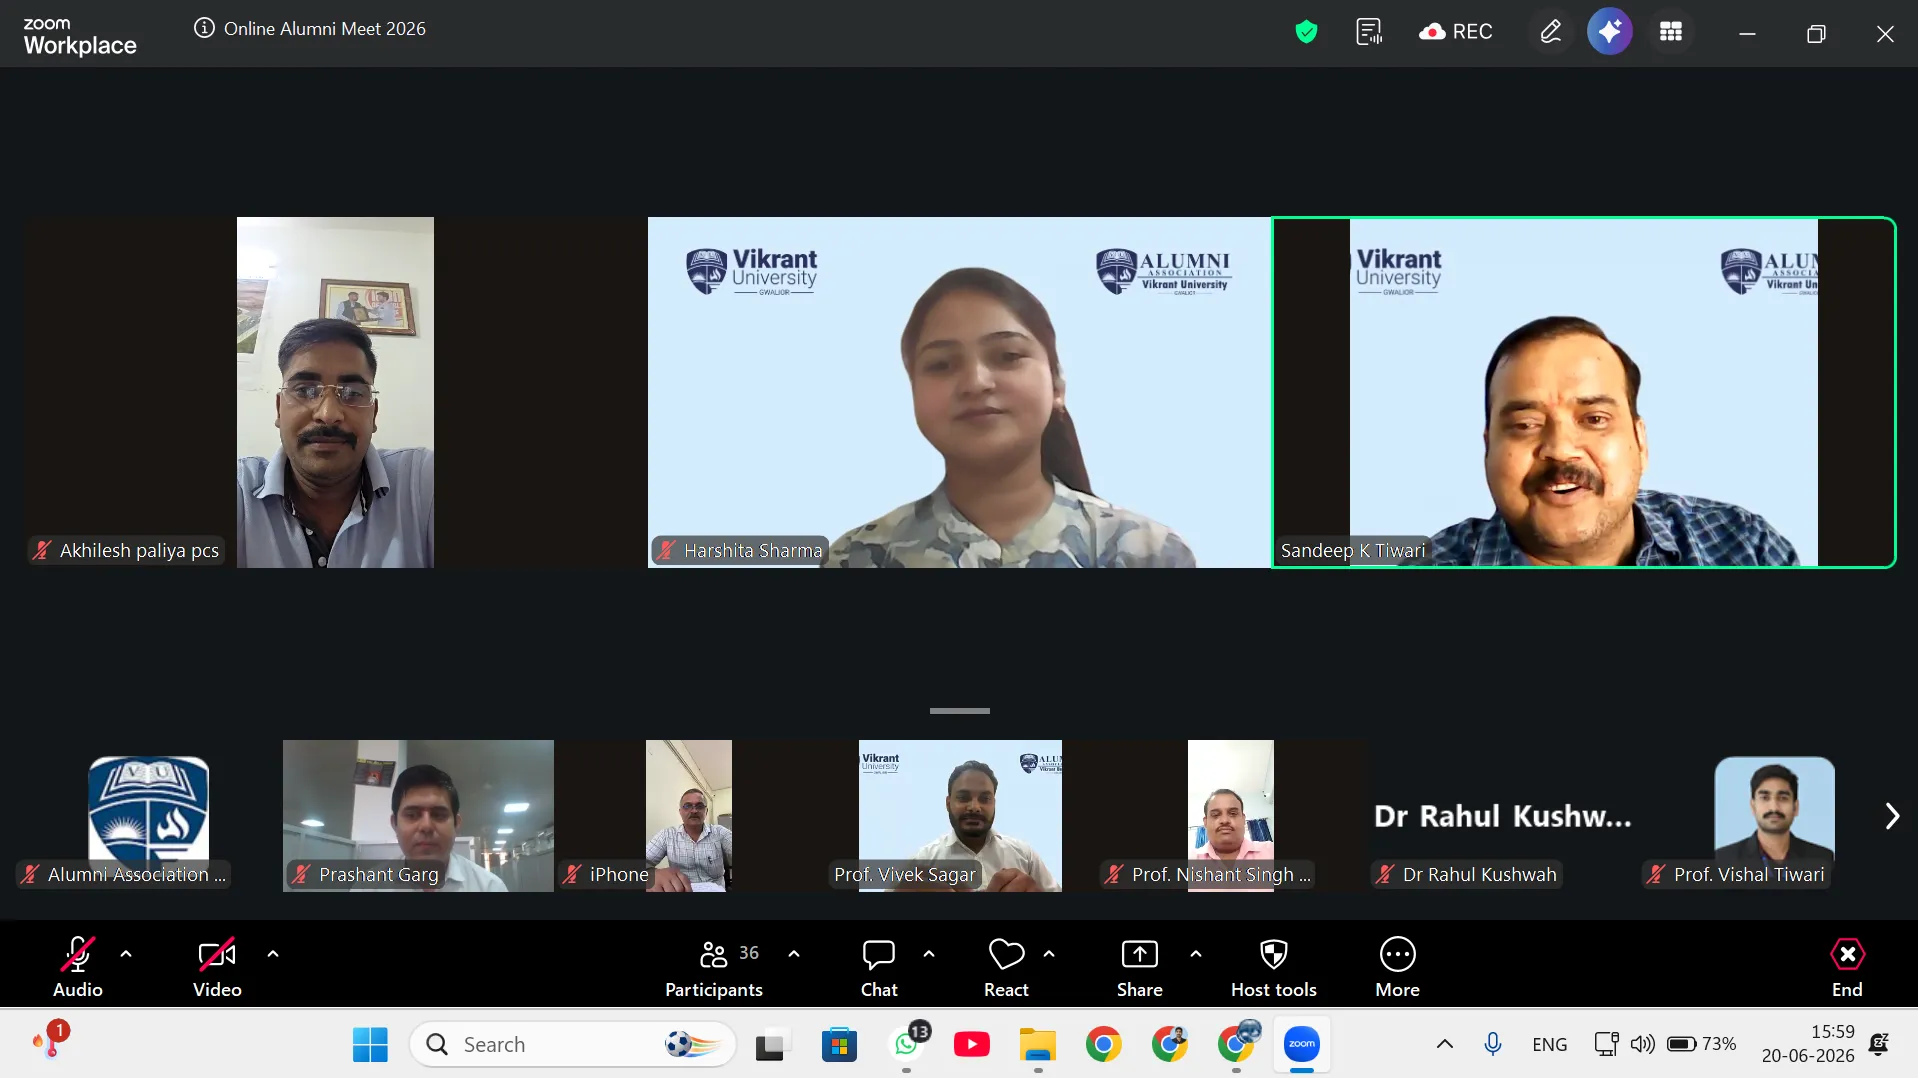Open the Share screen button

[x=1139, y=968]
